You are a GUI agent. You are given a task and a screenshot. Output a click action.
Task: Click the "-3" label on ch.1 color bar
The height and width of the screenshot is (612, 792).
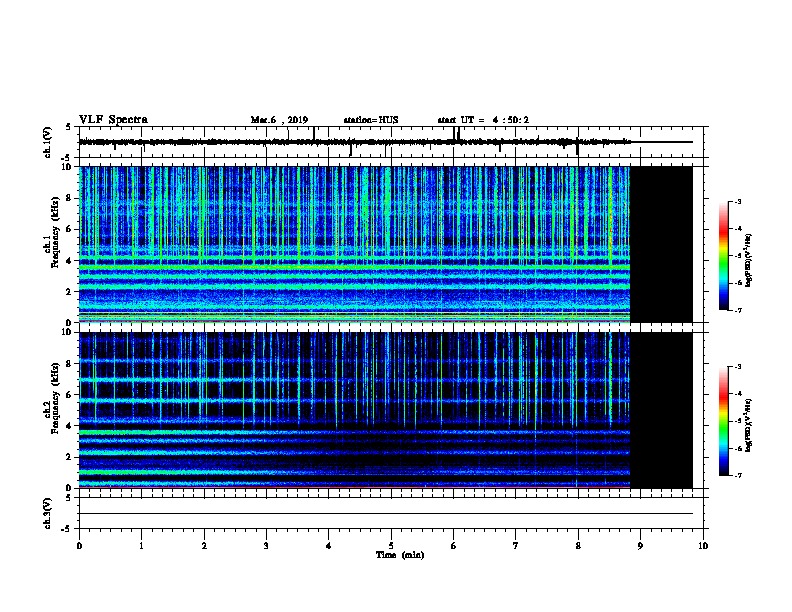coord(737,202)
